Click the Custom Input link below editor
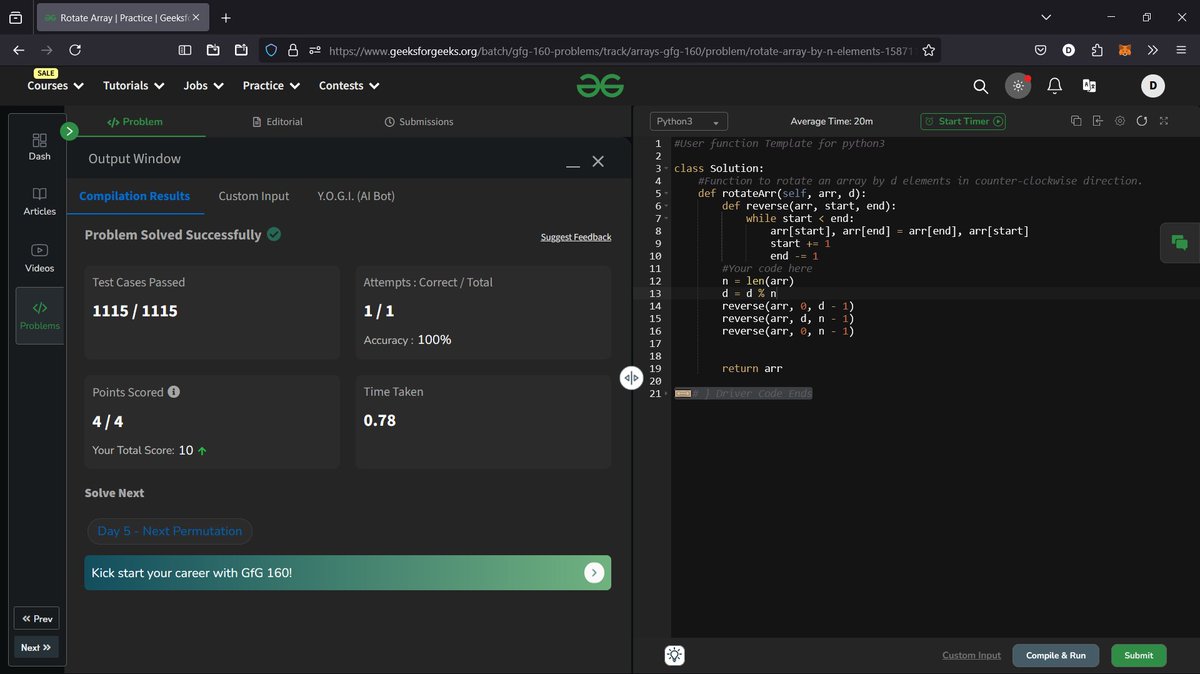This screenshot has height=674, width=1200. pyautogui.click(x=971, y=656)
